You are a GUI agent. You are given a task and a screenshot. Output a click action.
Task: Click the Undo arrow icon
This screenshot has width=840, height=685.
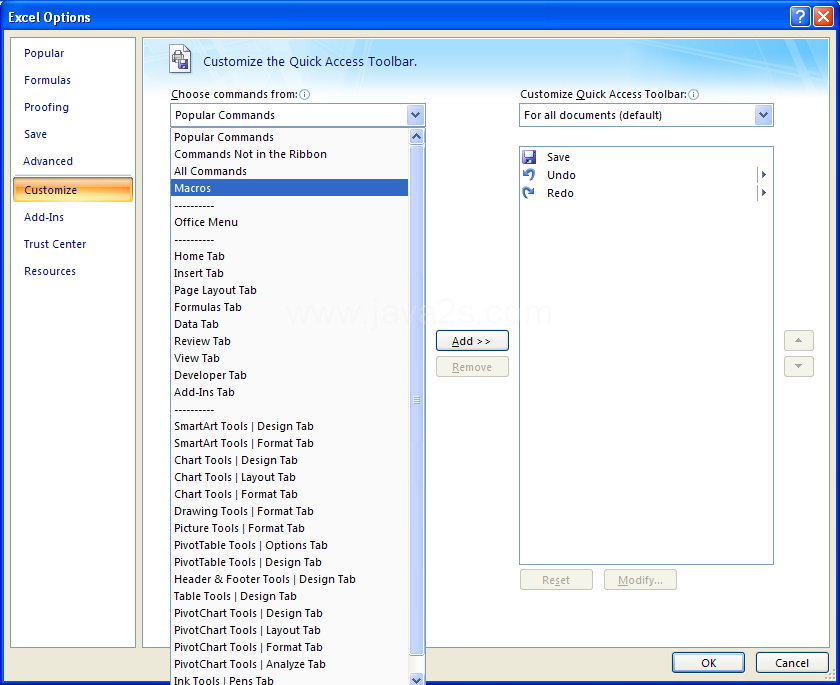pos(529,175)
